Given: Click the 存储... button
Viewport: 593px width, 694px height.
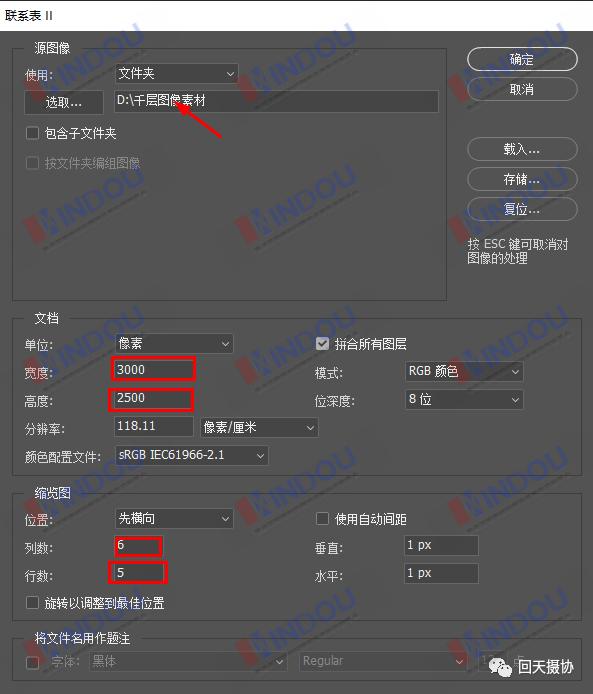Looking at the screenshot, I should coord(522,179).
